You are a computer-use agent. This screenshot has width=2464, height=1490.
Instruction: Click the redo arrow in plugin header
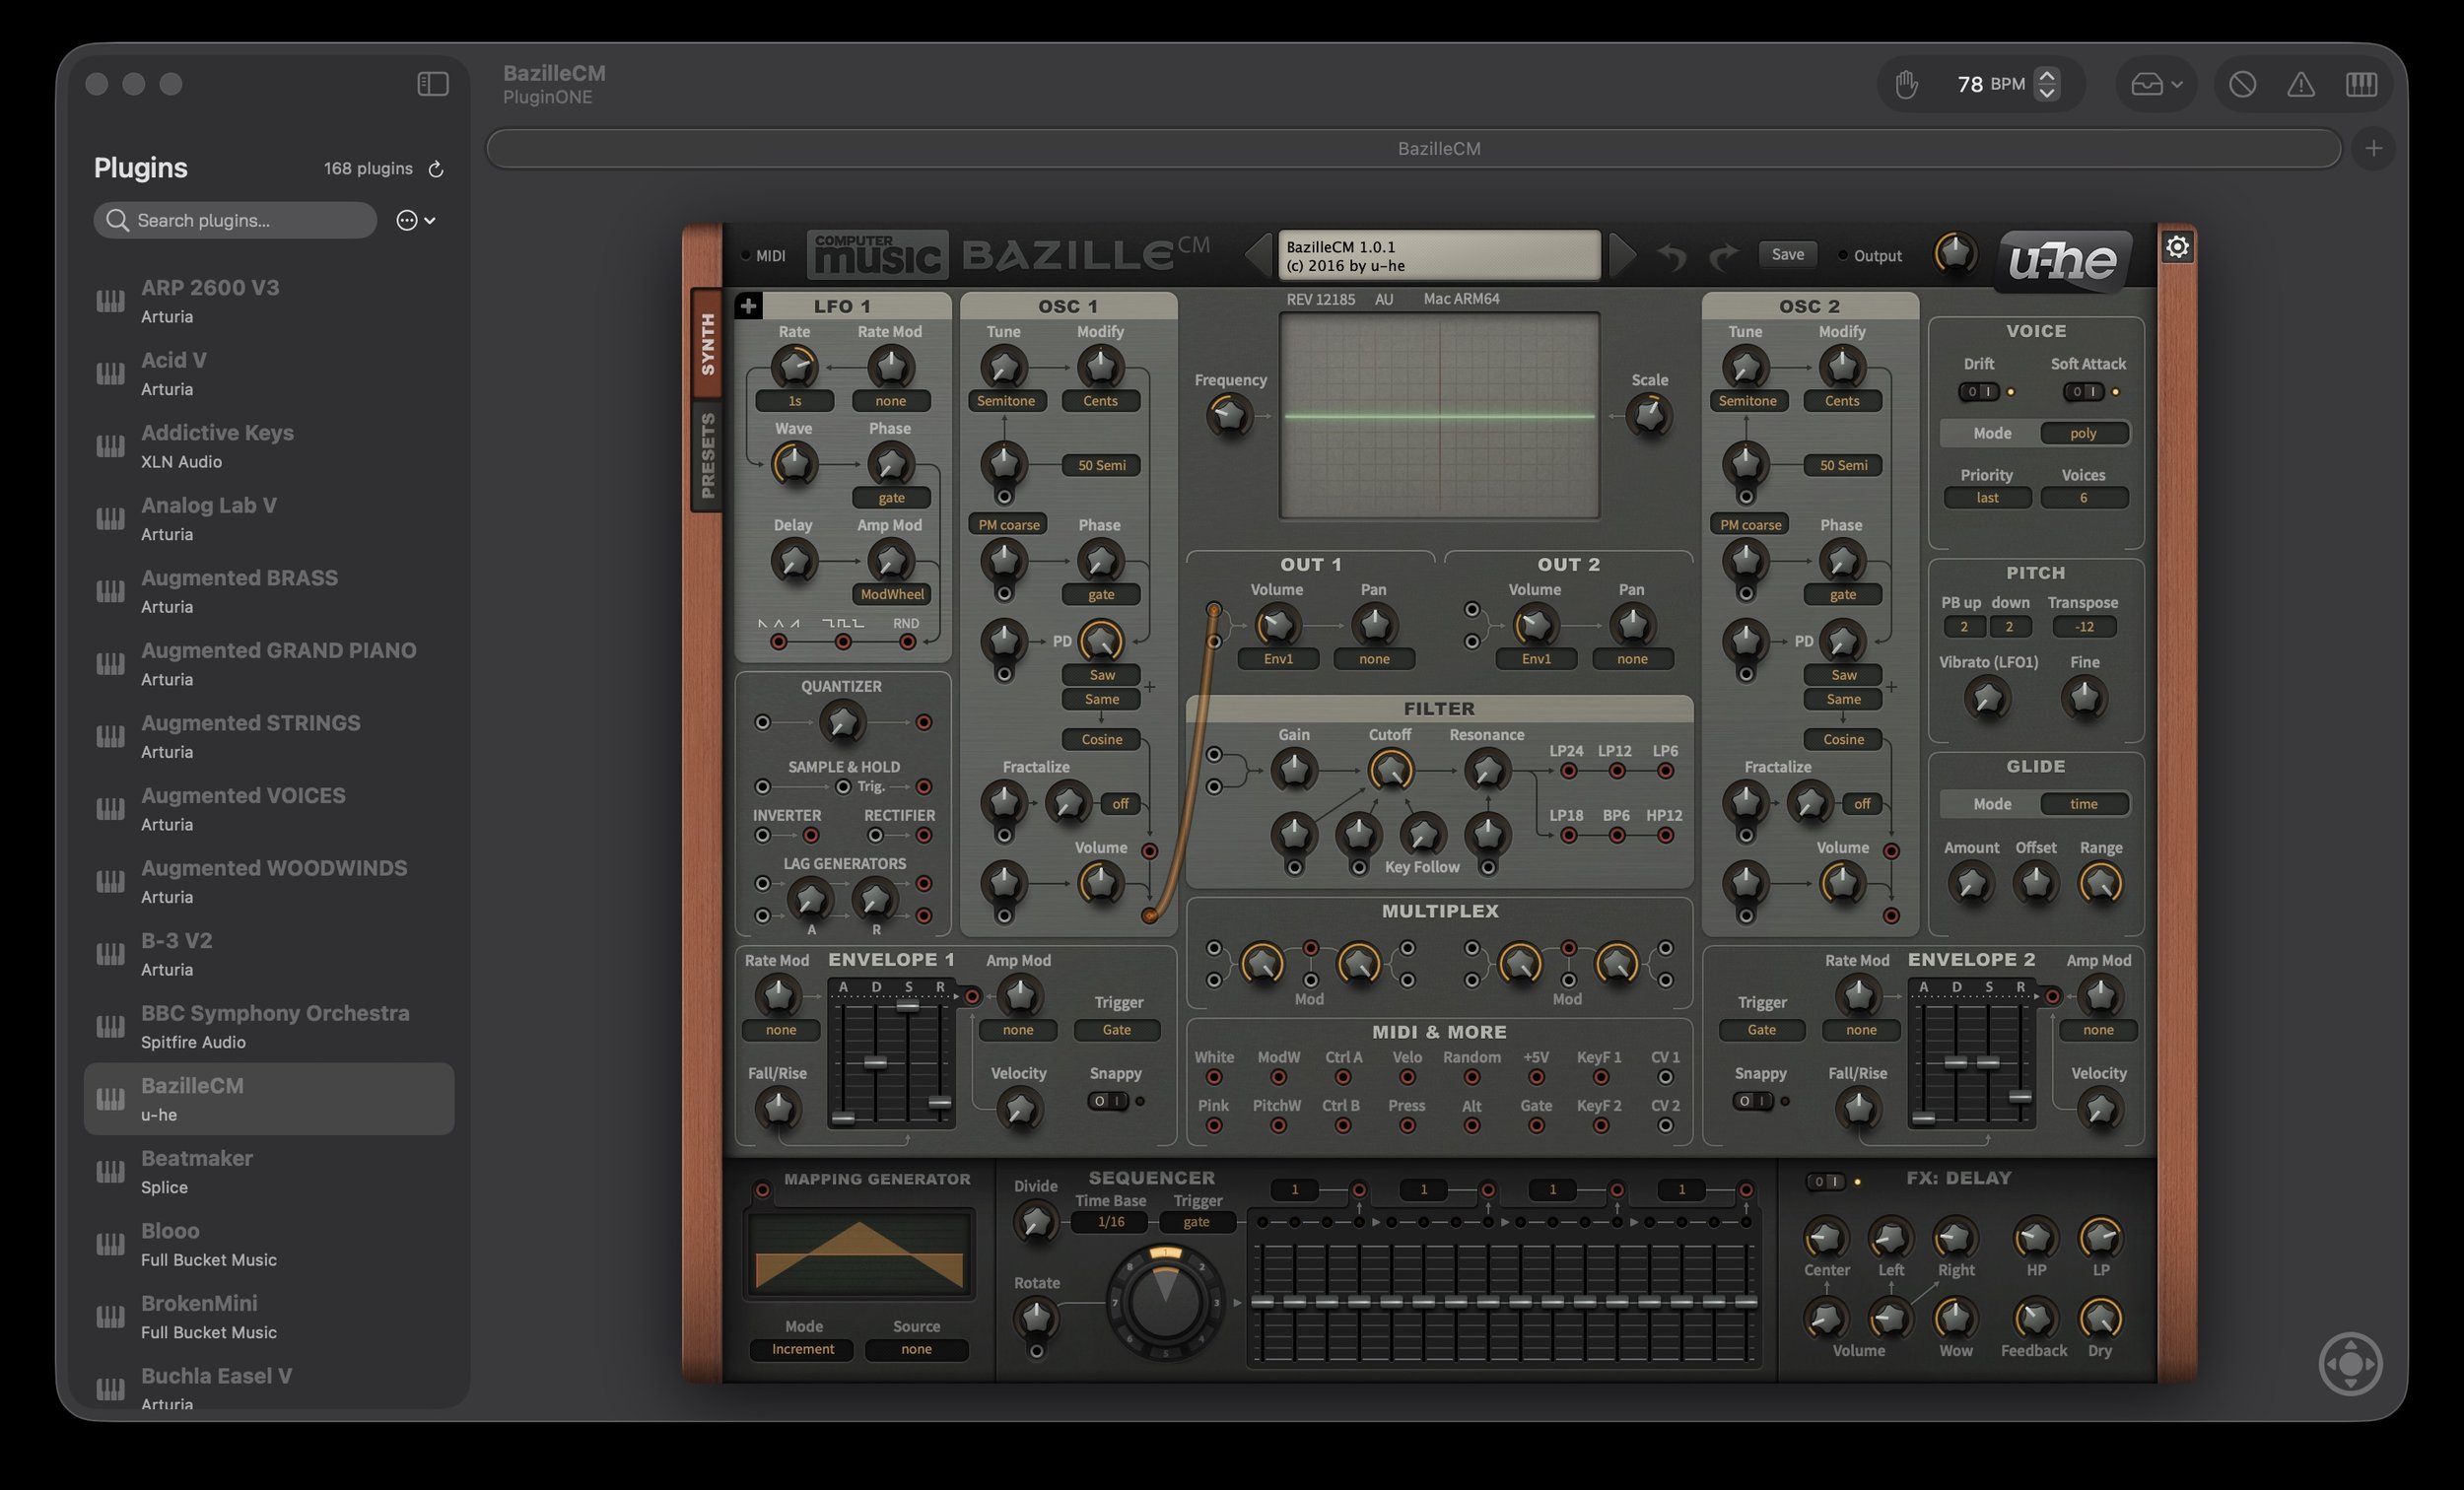click(1723, 256)
